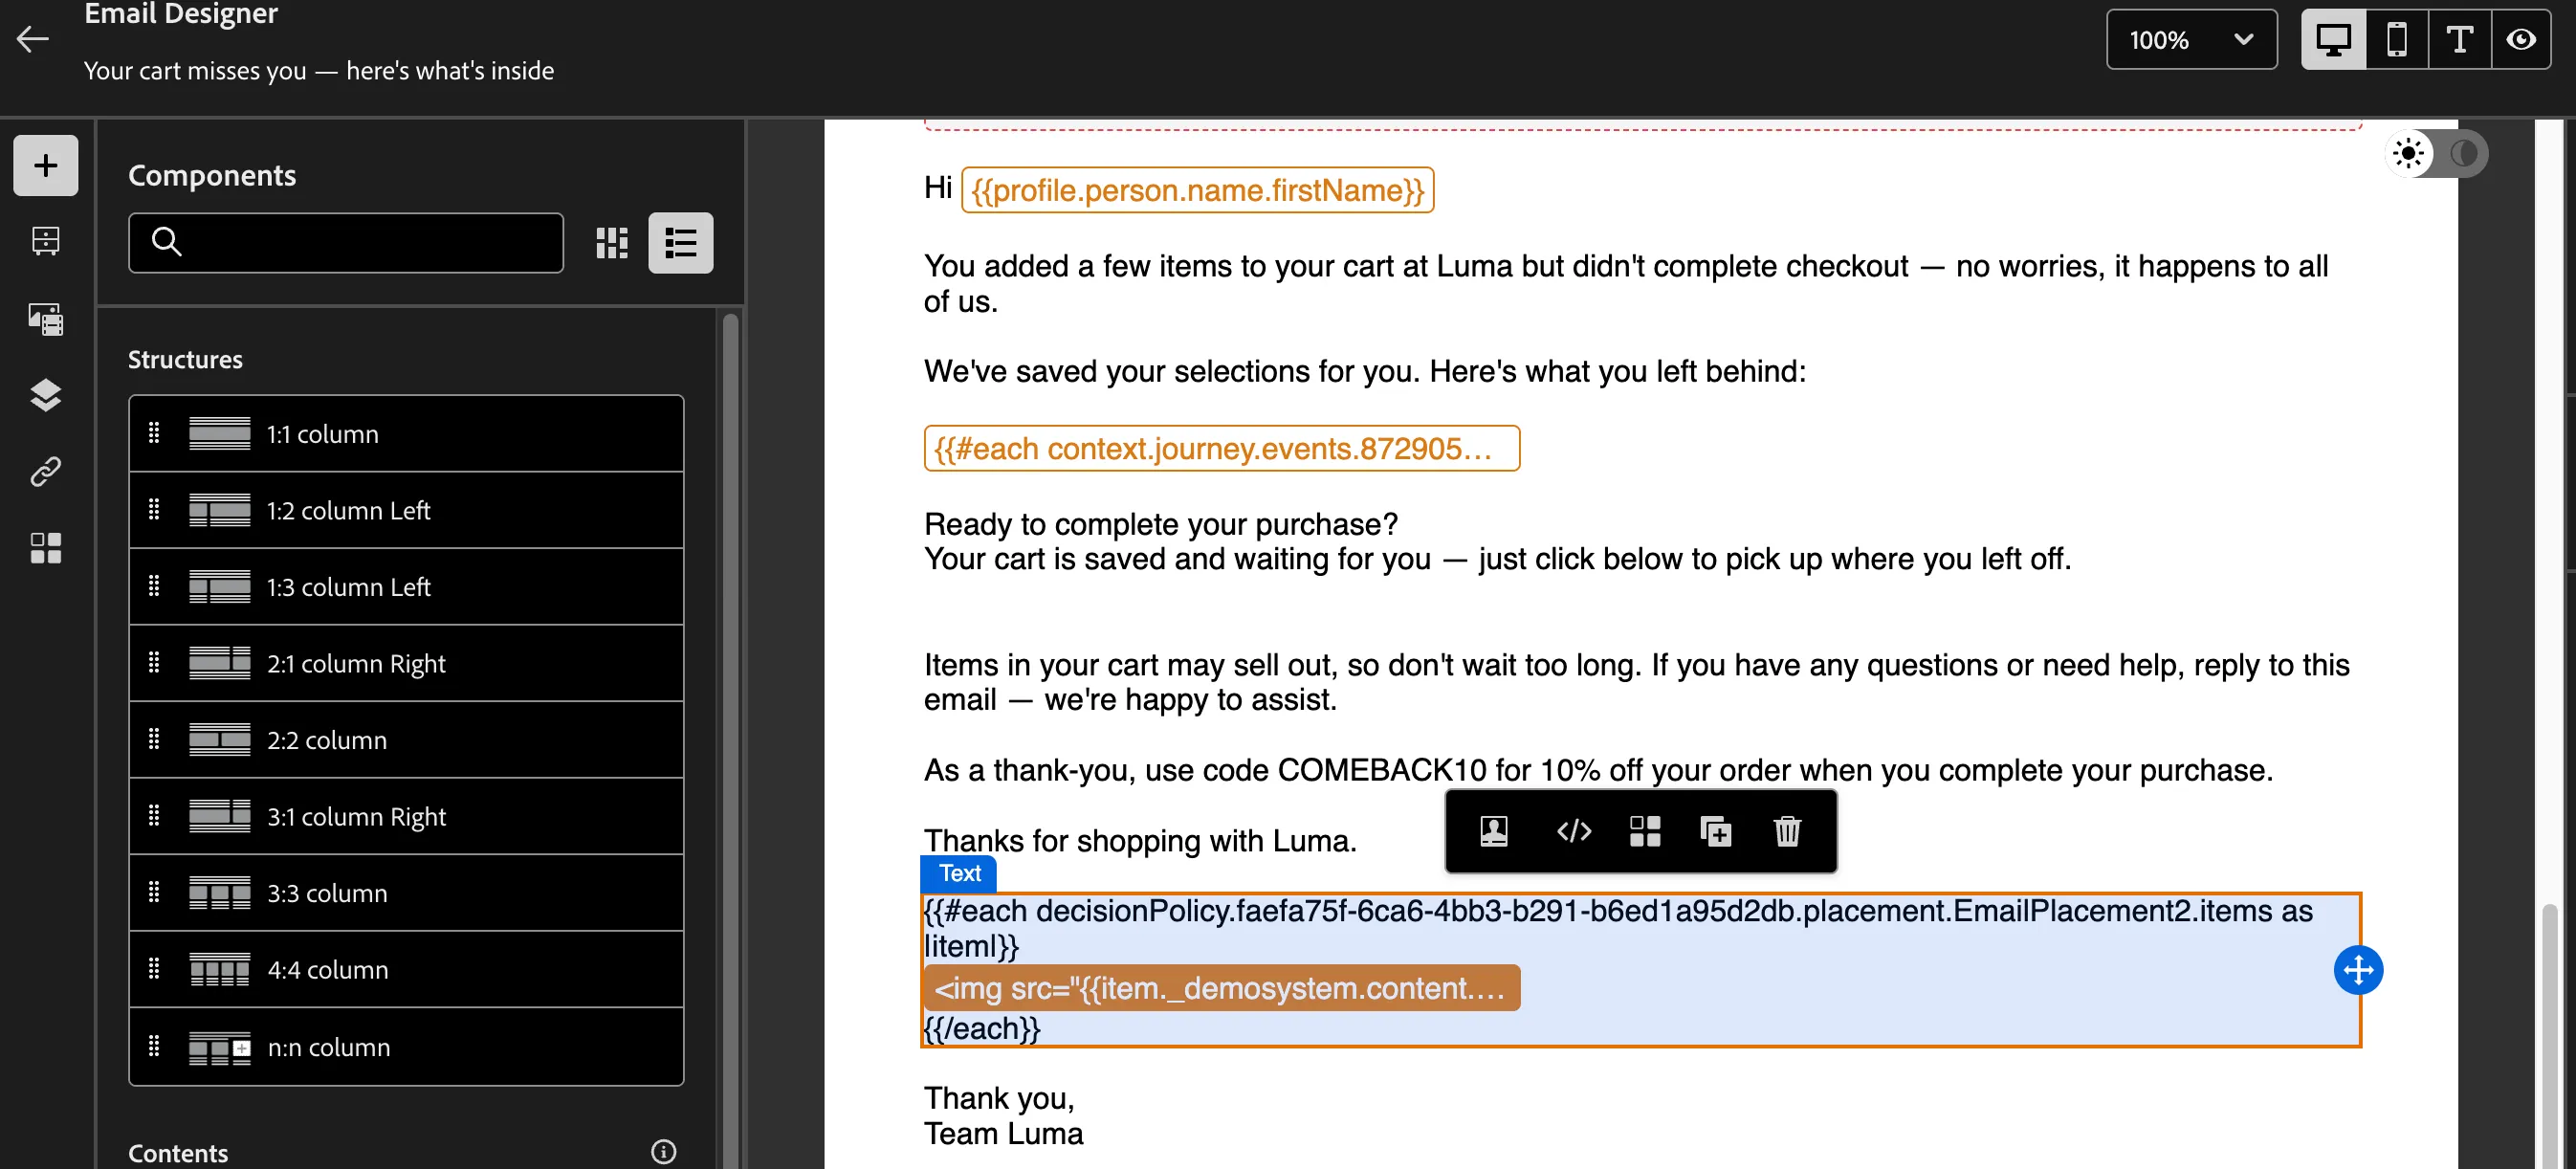Select the 1:2 column Left structure
The height and width of the screenshot is (1169, 2576).
click(x=406, y=511)
